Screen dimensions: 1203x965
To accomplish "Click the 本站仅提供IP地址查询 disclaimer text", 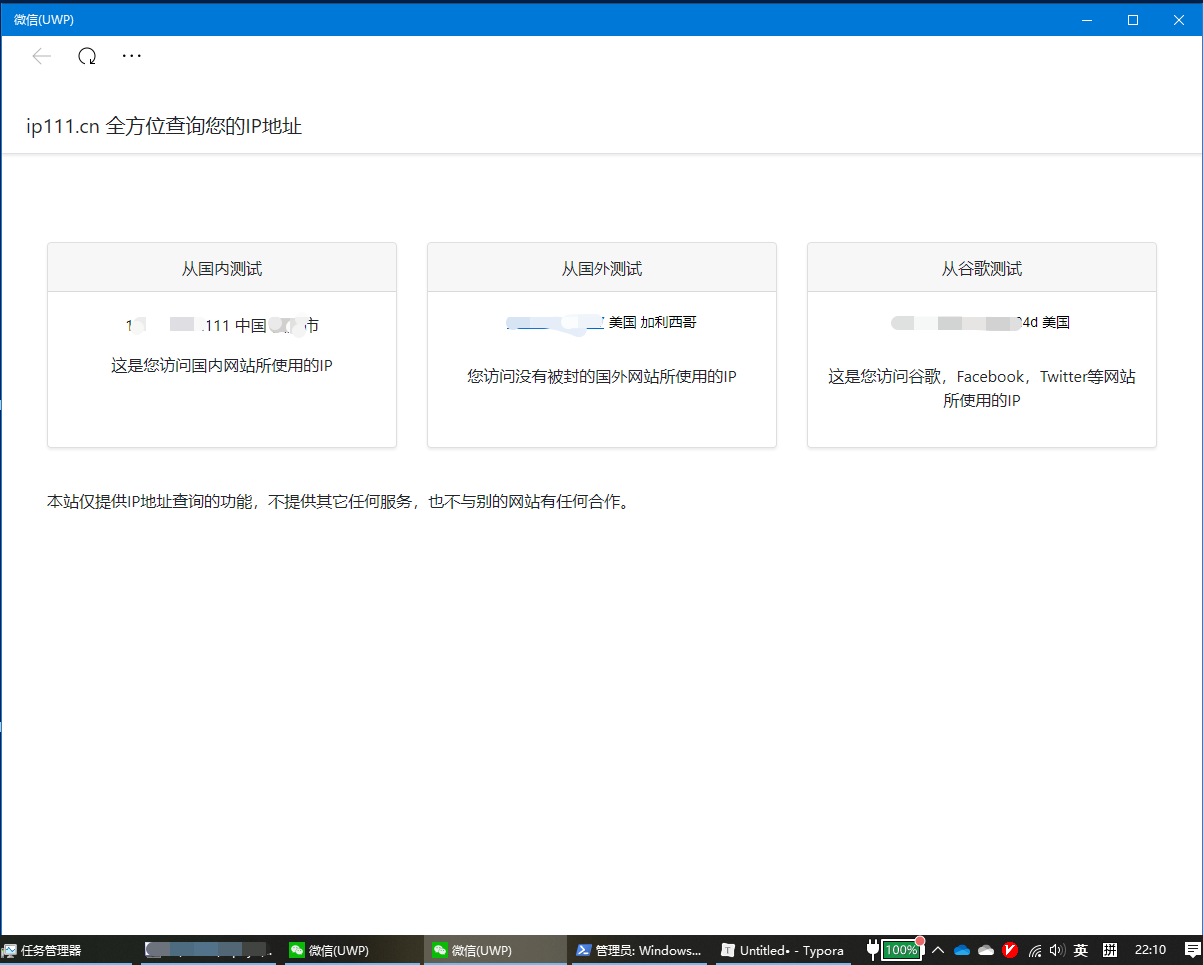I will (339, 502).
